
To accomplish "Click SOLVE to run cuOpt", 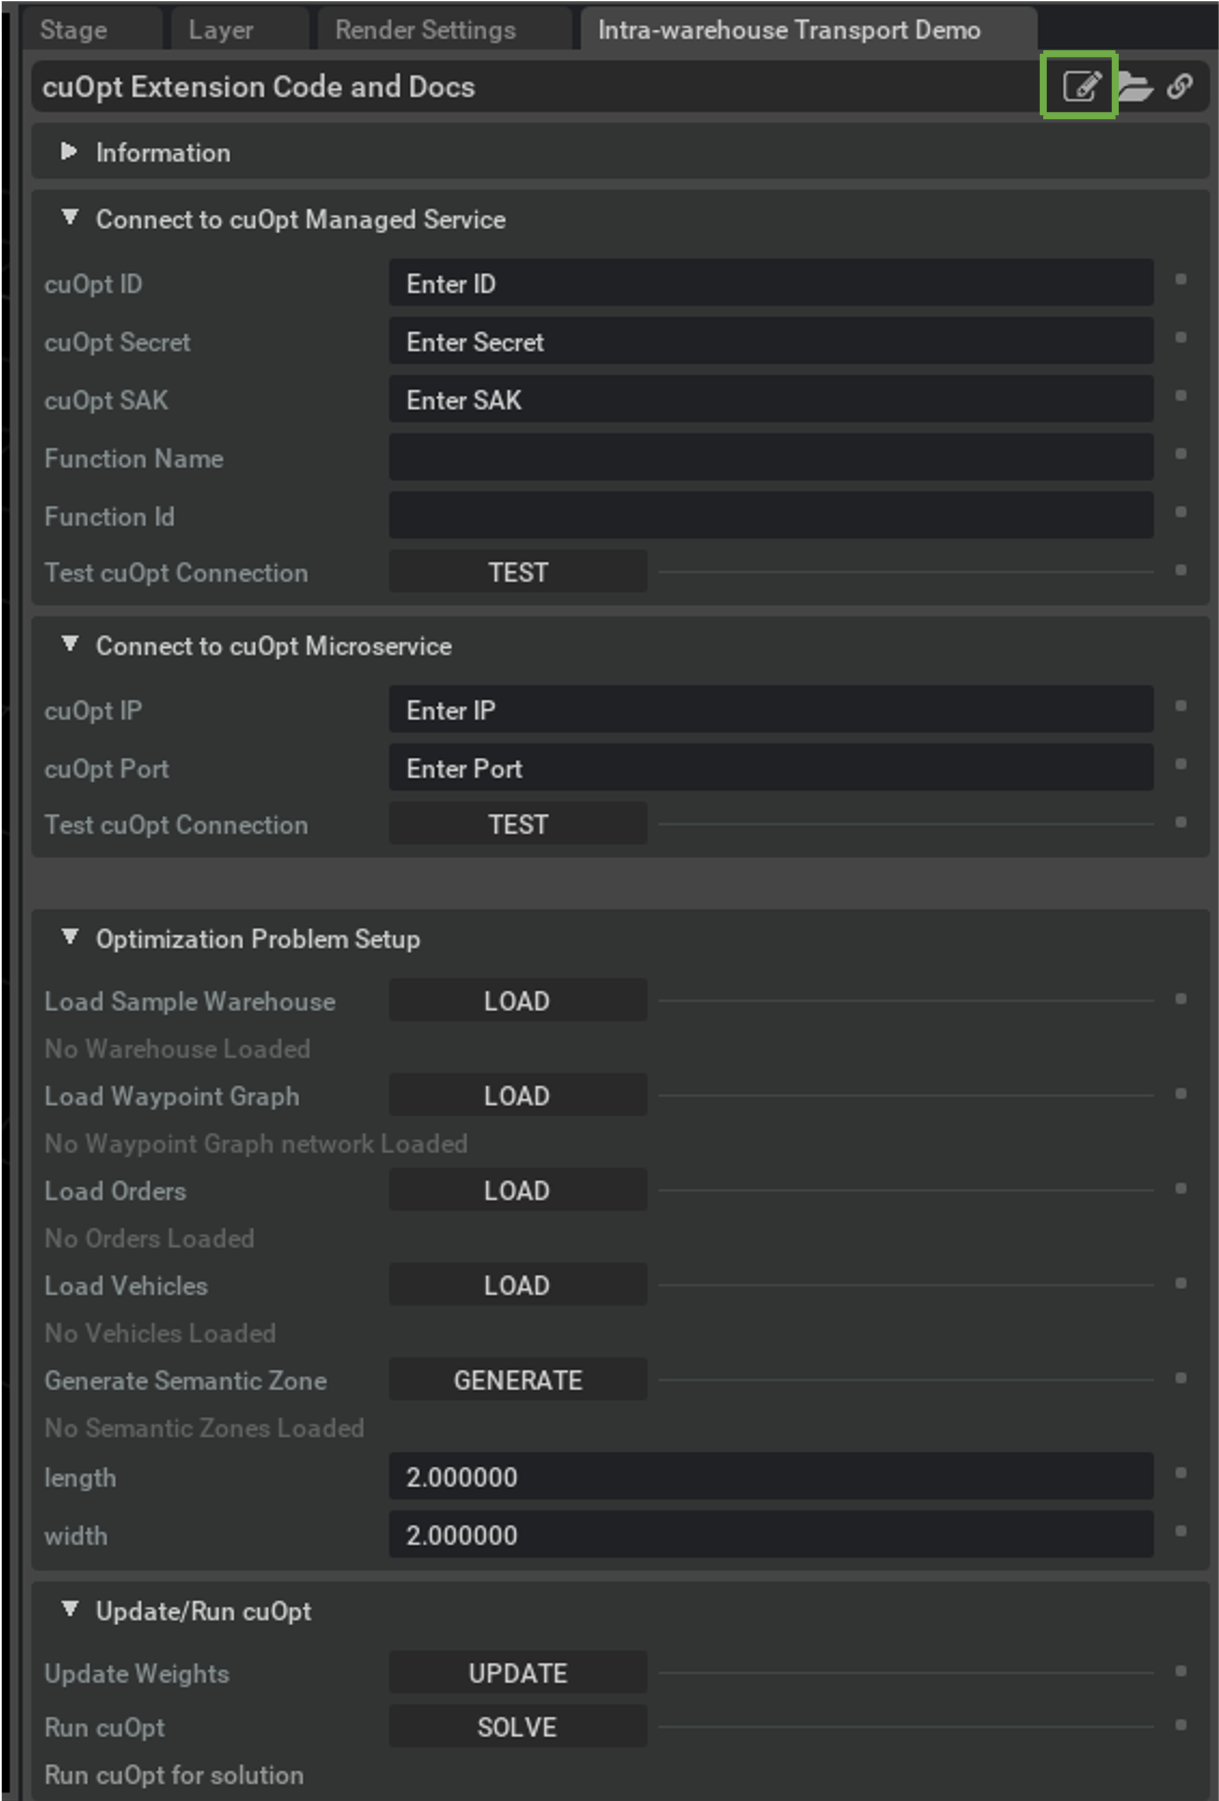I will (x=517, y=1727).
